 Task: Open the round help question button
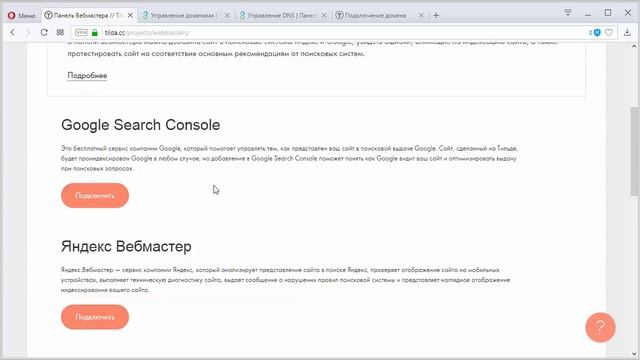click(x=600, y=327)
